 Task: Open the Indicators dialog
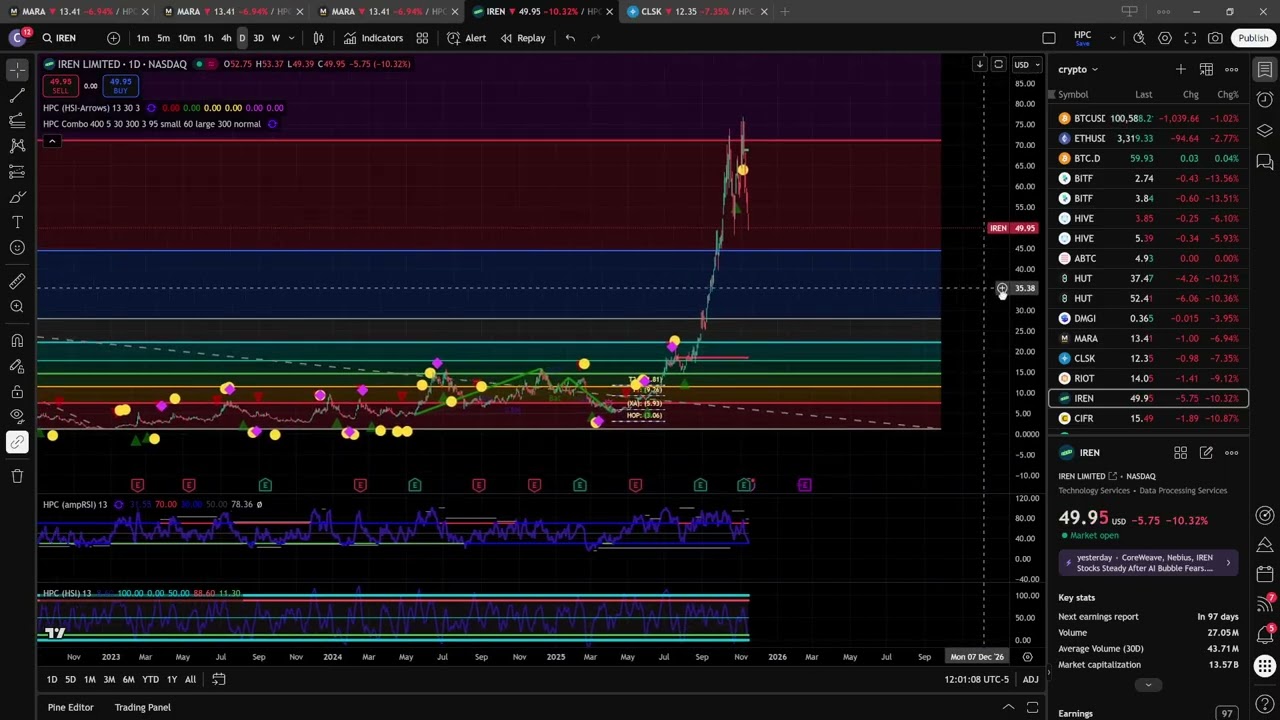(373, 38)
